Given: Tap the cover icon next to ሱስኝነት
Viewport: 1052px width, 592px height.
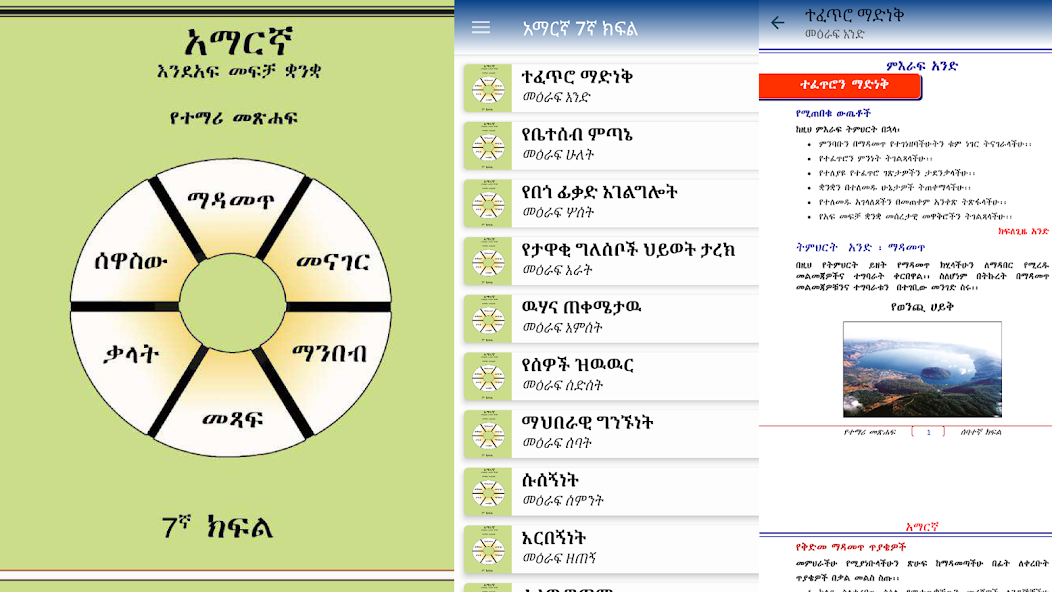Looking at the screenshot, I should [489, 490].
